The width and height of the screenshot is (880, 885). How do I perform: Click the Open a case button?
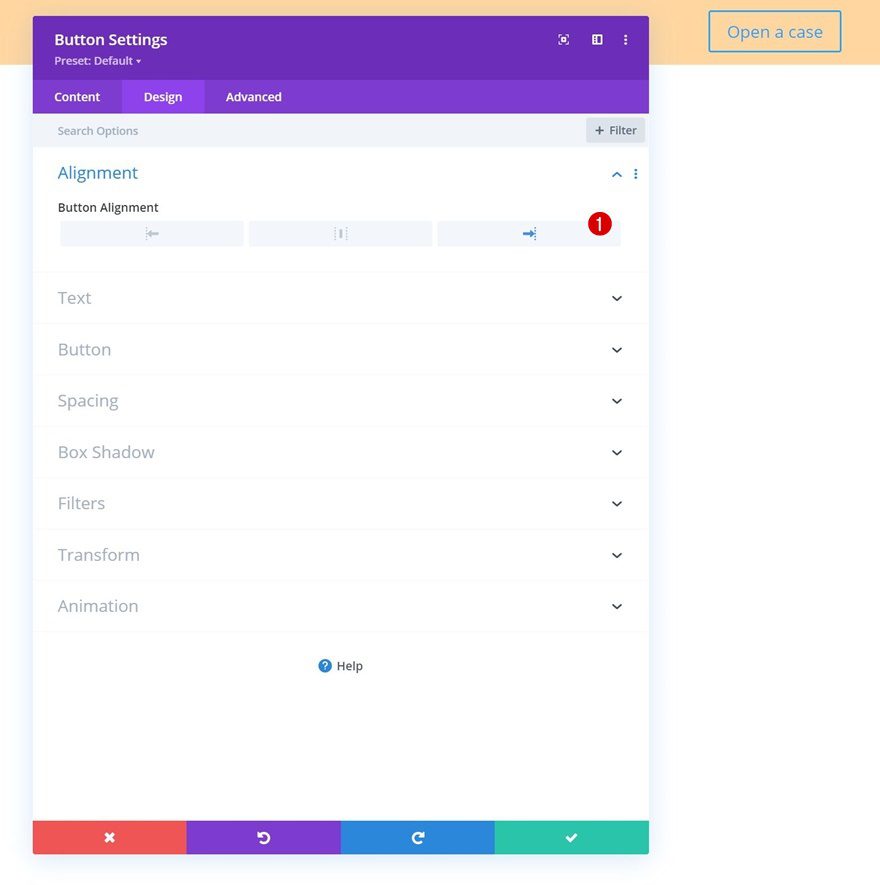pos(774,32)
